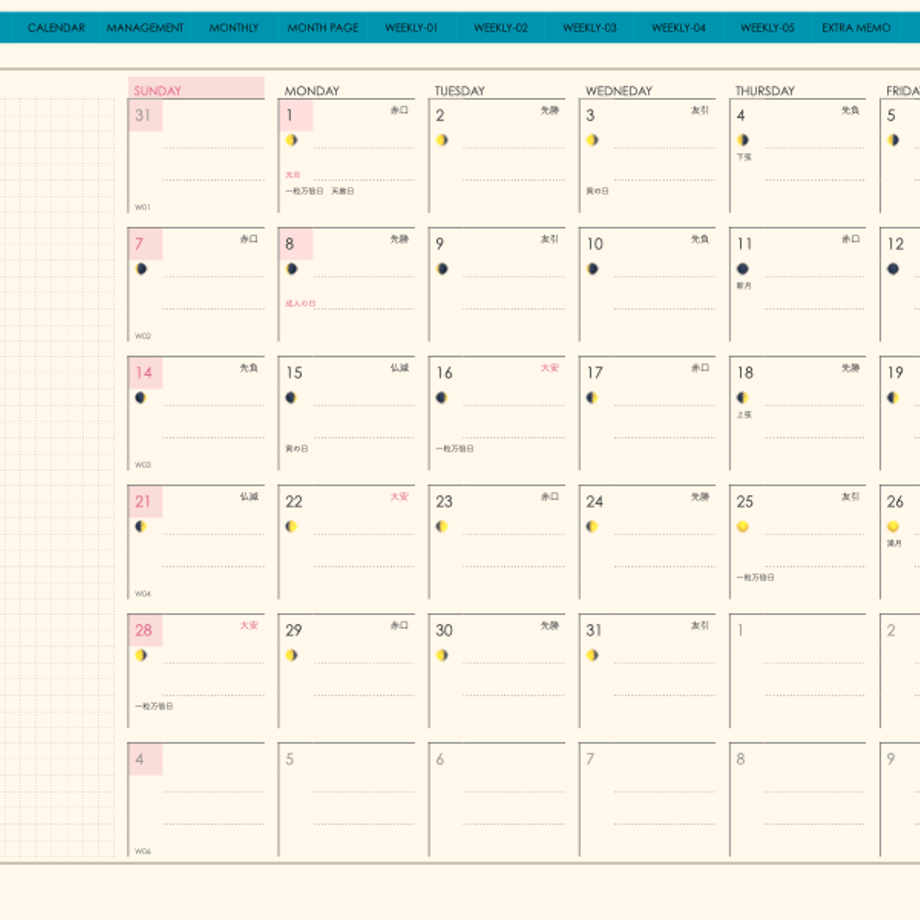Click the moon icon on the 22nd

[x=291, y=526]
